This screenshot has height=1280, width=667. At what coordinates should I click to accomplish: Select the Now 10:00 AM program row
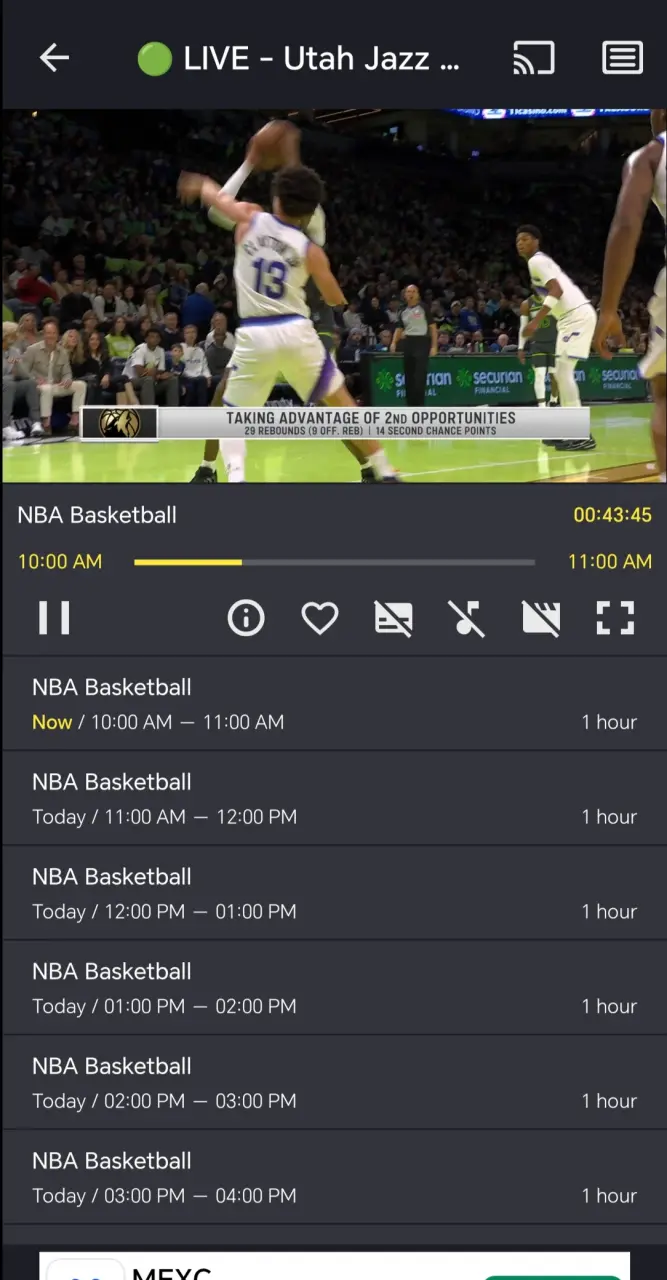tap(334, 704)
